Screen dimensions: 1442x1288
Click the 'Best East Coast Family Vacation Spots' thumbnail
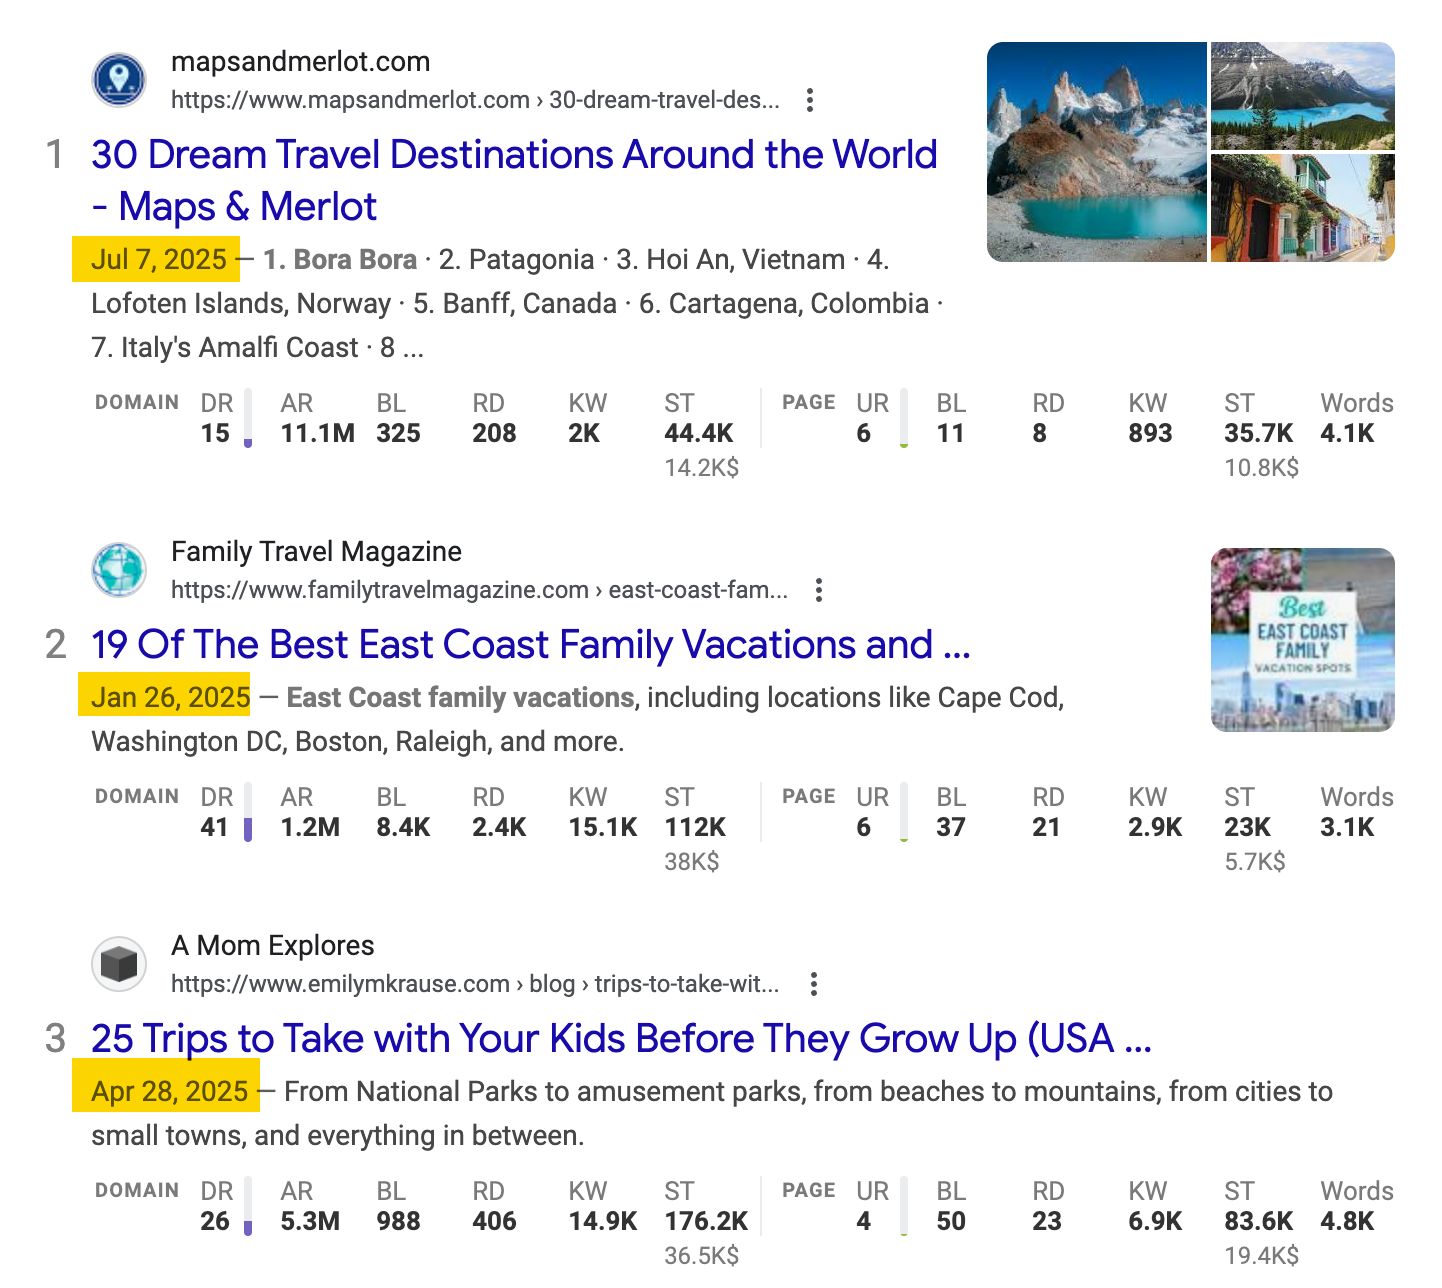click(x=1302, y=639)
